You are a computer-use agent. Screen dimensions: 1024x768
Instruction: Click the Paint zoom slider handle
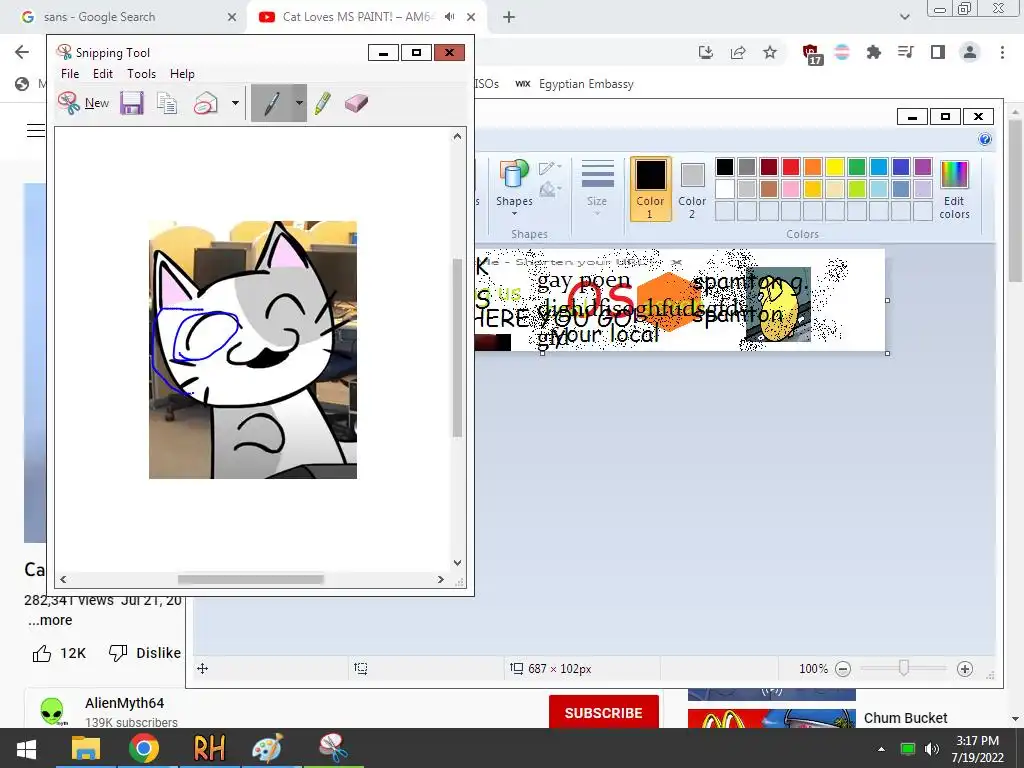click(904, 668)
